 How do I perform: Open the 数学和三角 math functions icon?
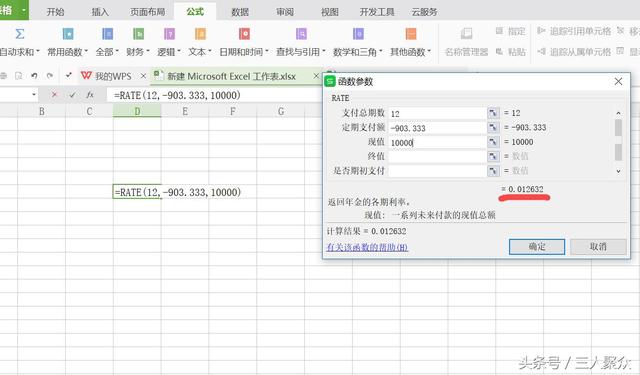click(358, 33)
